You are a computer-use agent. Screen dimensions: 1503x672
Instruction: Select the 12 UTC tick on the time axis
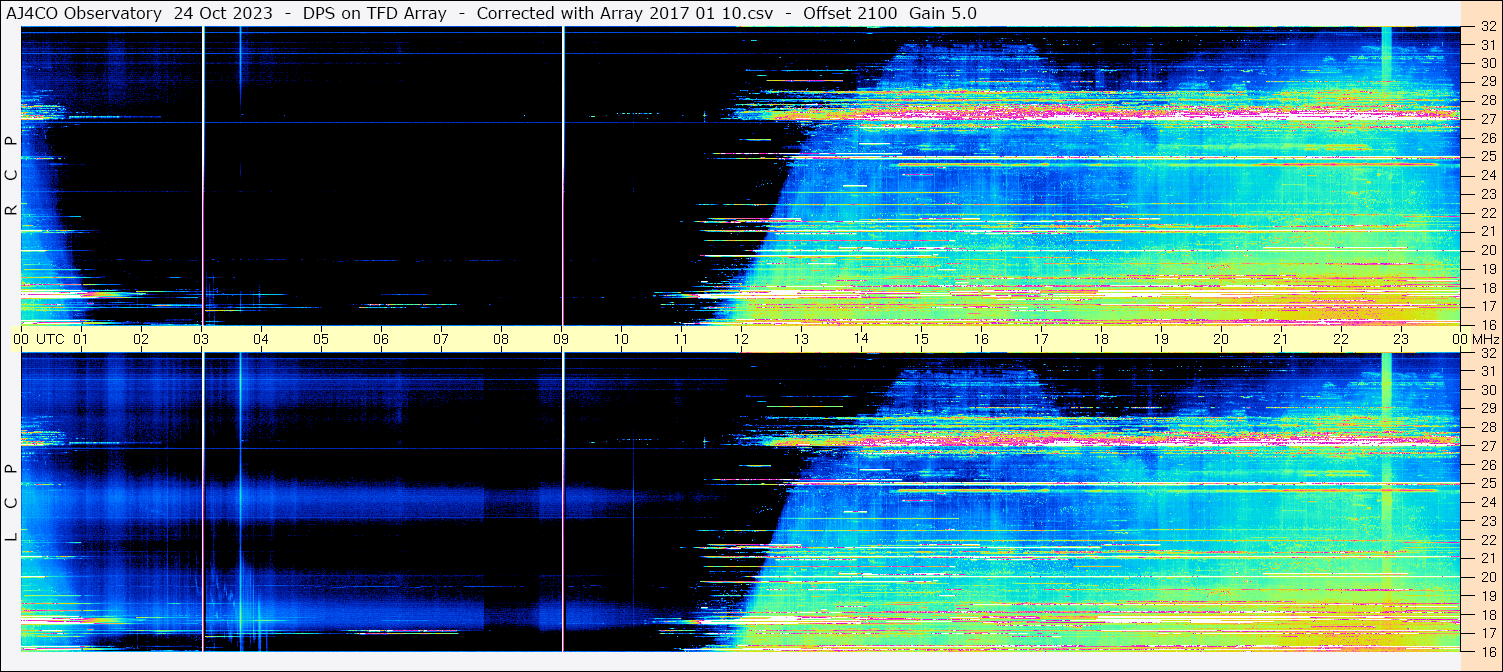741,339
